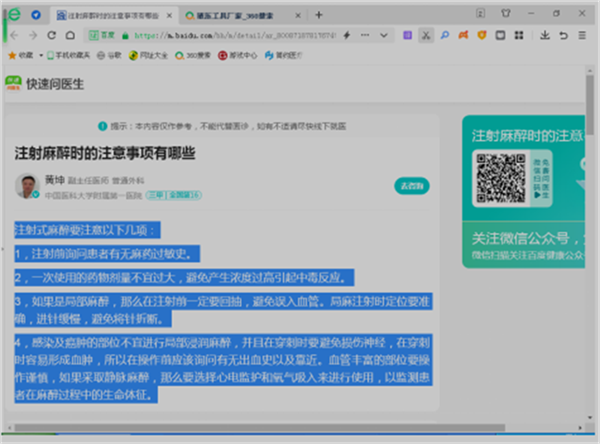The image size is (600, 444).
Task: Select the scissors screenshot tool
Action: click(426, 36)
